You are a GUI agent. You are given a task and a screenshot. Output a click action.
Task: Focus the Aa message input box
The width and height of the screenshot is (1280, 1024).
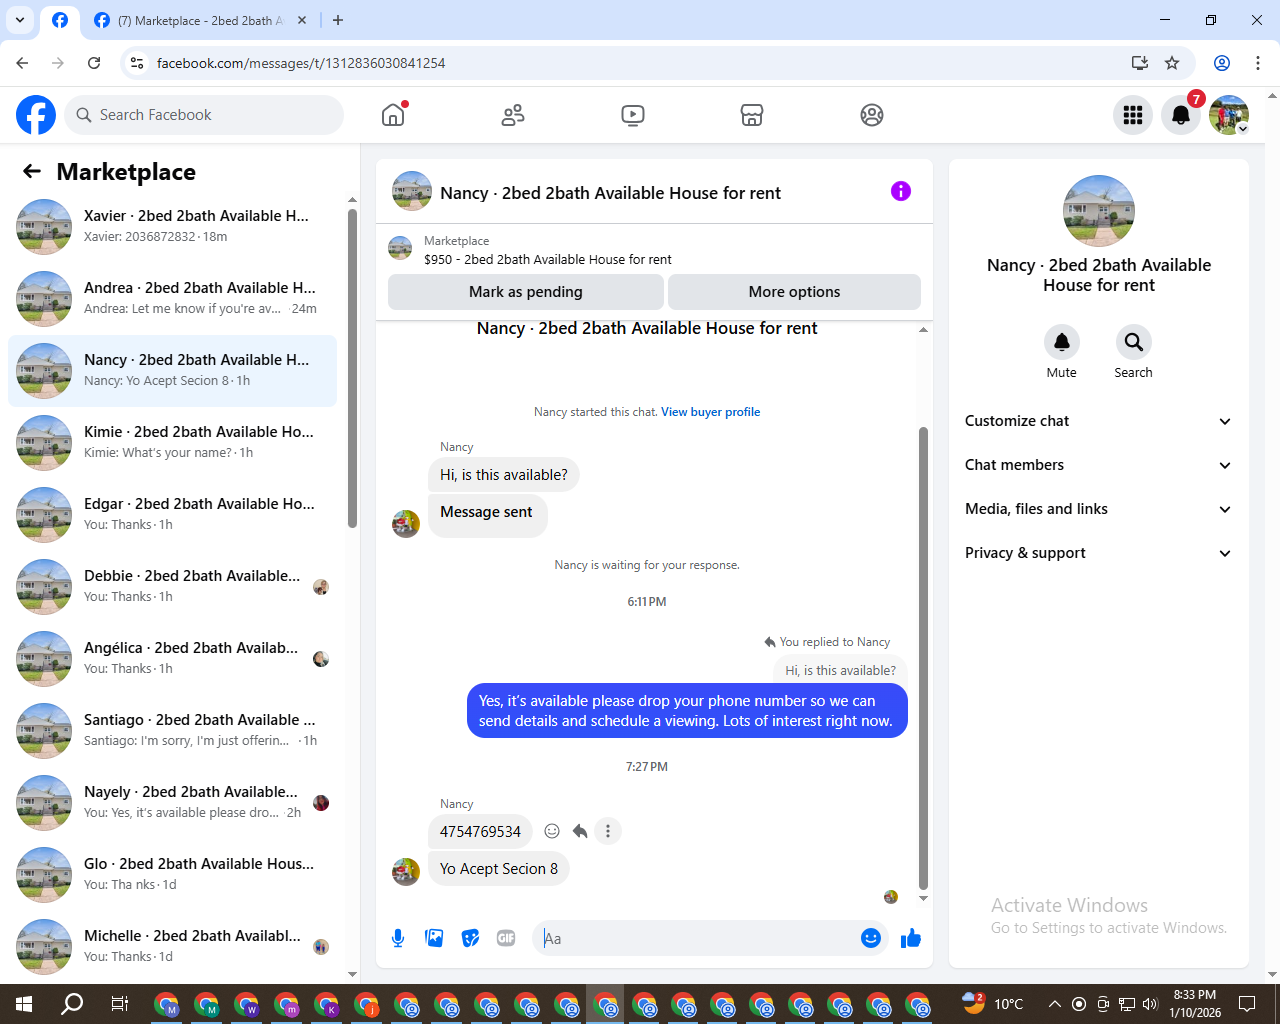[x=696, y=938]
